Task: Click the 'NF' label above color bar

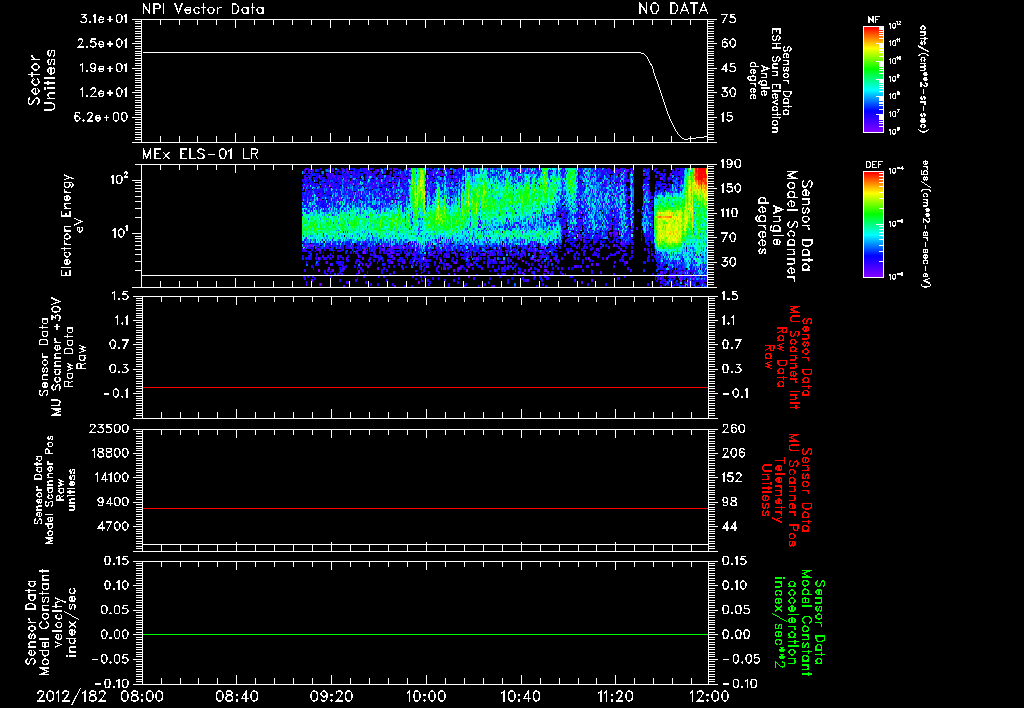Action: point(873,20)
